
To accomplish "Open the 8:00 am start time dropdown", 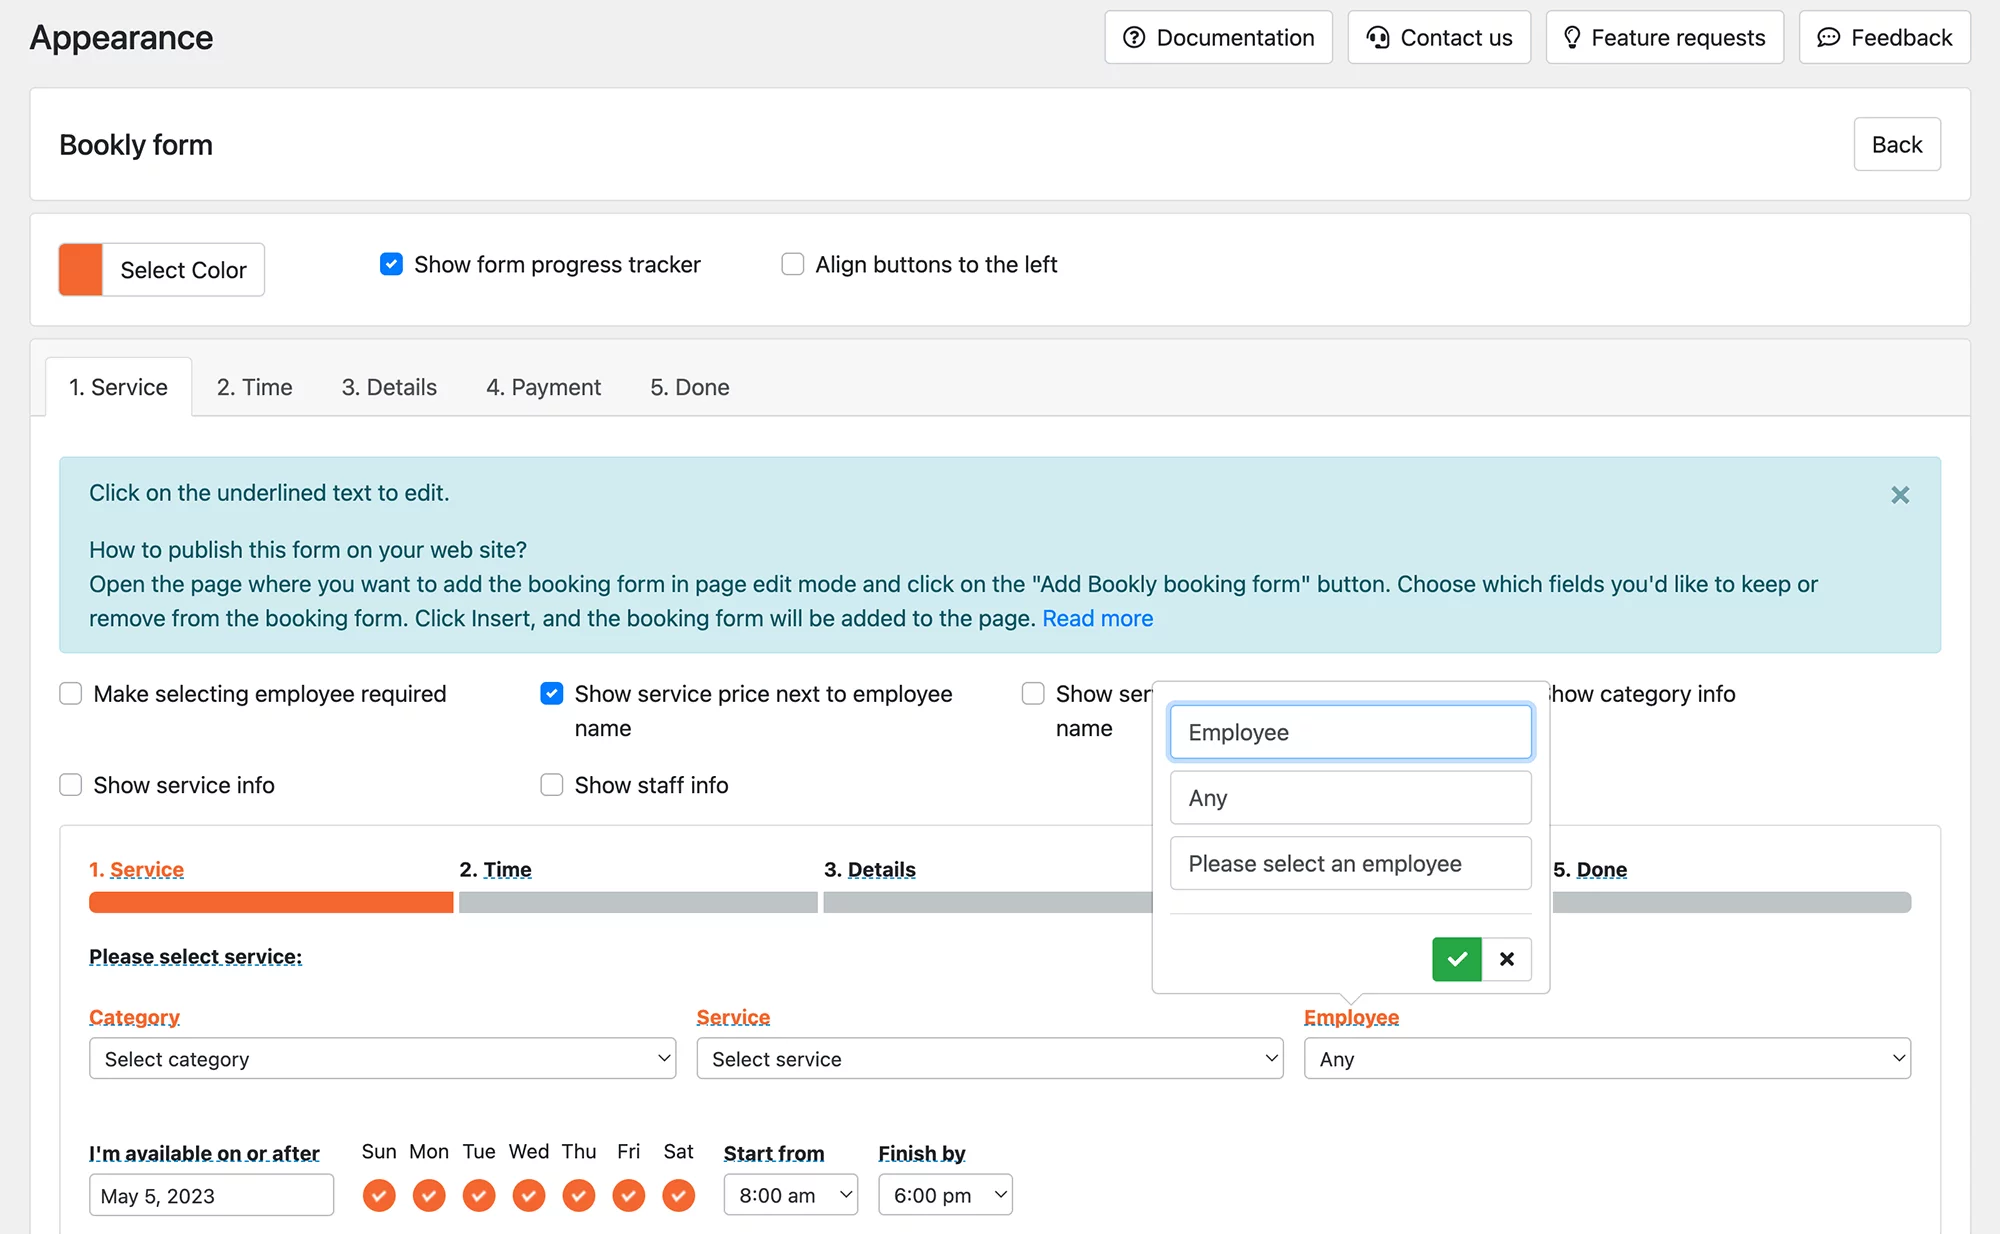I will pos(790,1195).
